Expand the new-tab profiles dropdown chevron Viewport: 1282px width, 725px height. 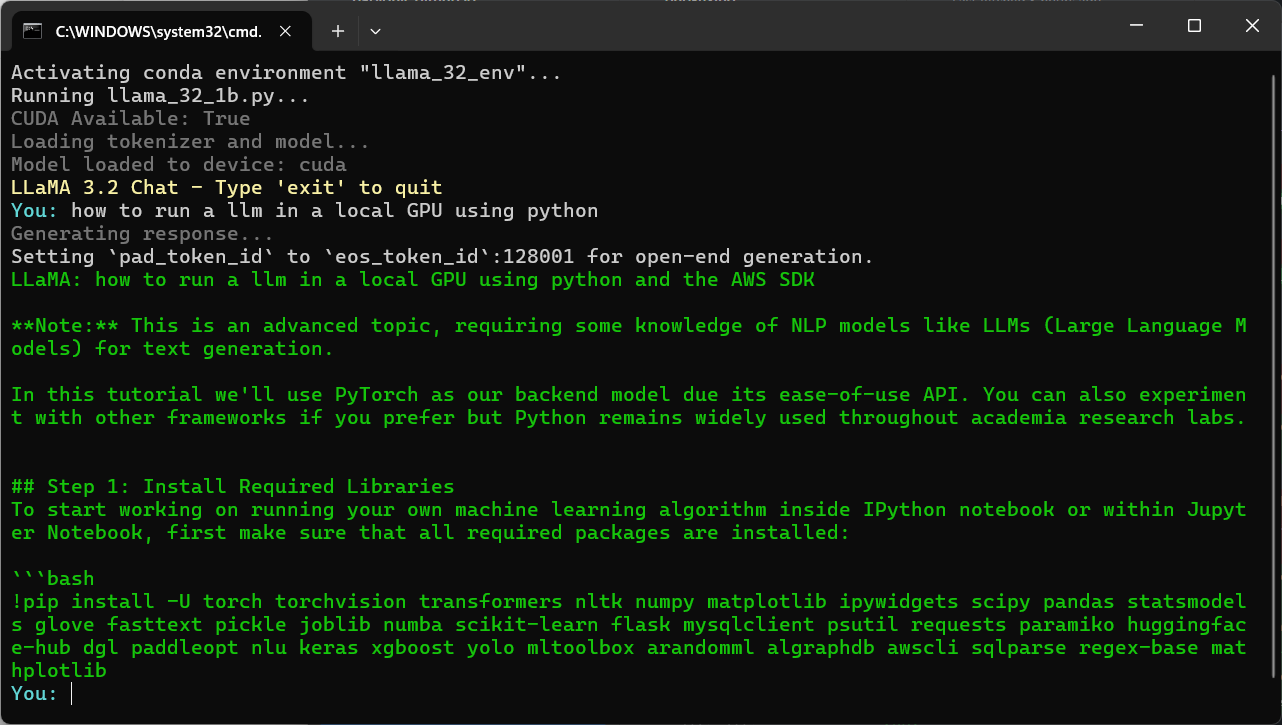(376, 31)
